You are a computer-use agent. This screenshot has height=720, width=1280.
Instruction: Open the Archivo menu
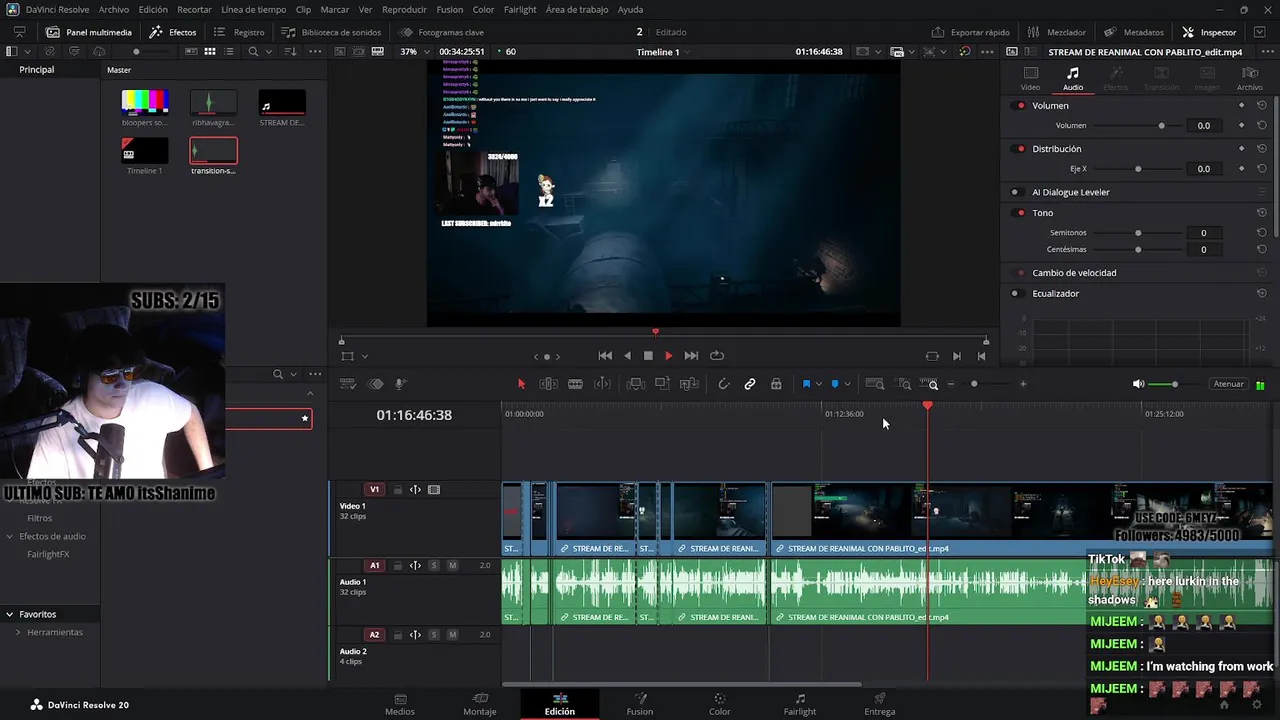pos(114,9)
